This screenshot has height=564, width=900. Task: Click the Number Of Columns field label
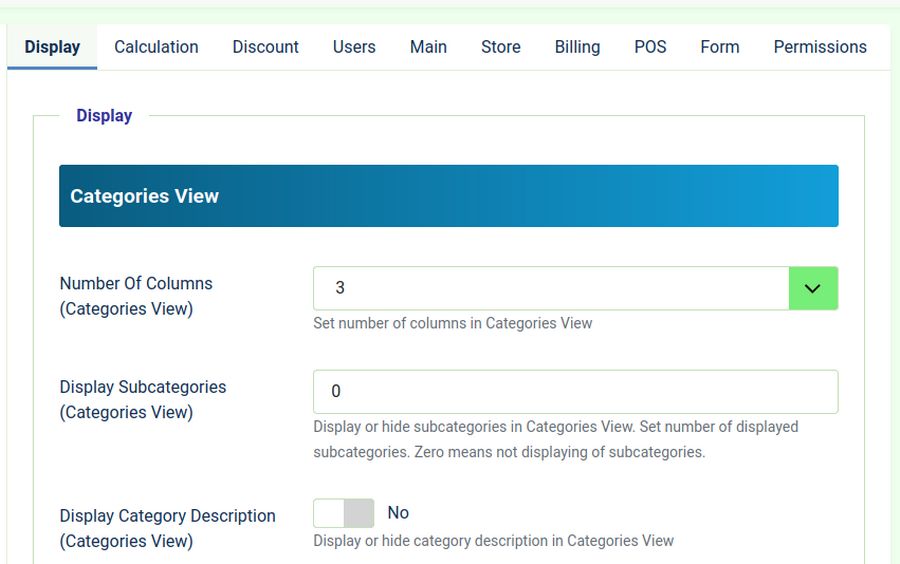coord(136,296)
